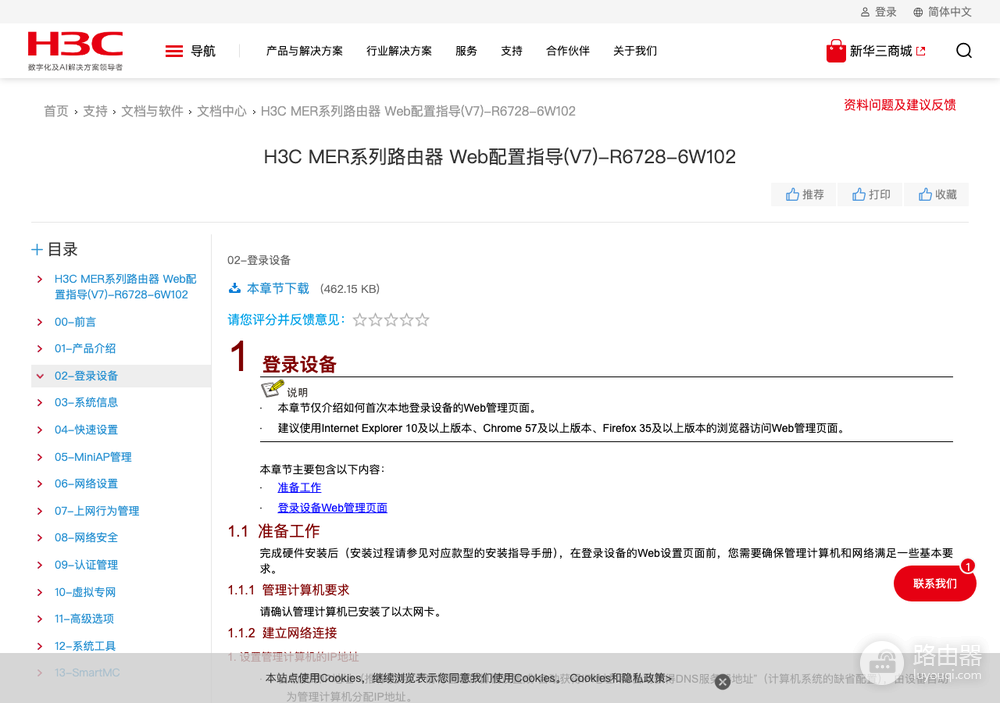Click the Cookies和隐私政策 link
This screenshot has height=703, width=1000.
tap(621, 678)
